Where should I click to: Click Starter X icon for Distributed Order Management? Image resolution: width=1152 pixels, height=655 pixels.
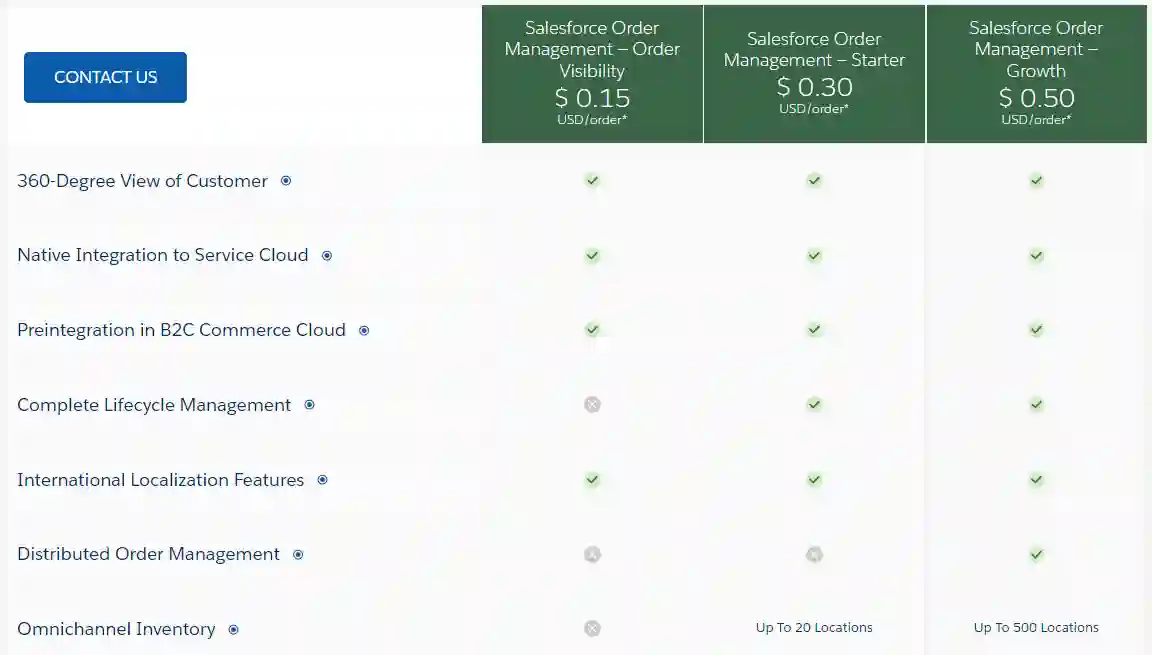(814, 554)
